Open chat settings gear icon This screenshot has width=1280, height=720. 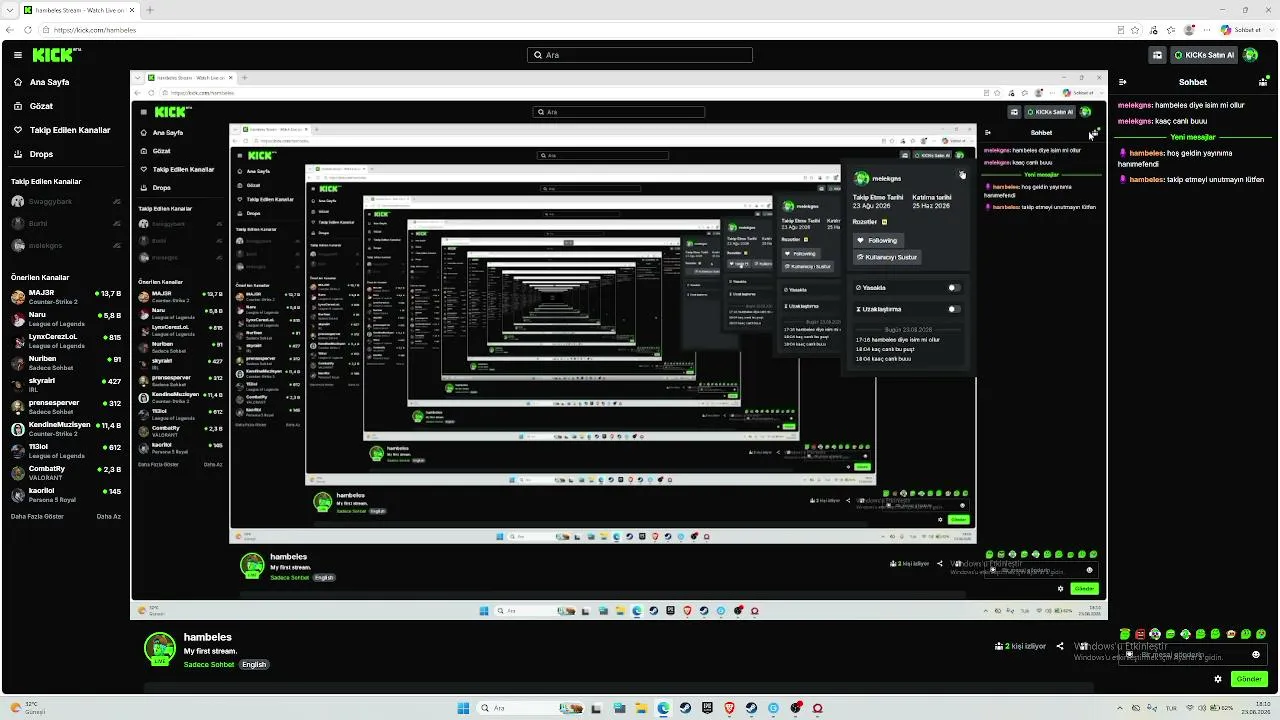tap(1218, 679)
